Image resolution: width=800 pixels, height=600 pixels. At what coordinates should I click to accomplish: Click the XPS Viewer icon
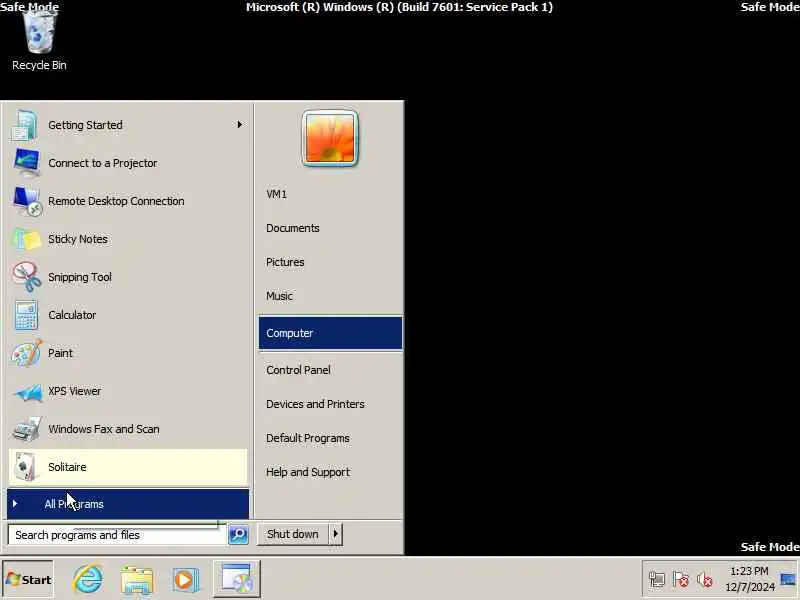pyautogui.click(x=28, y=392)
